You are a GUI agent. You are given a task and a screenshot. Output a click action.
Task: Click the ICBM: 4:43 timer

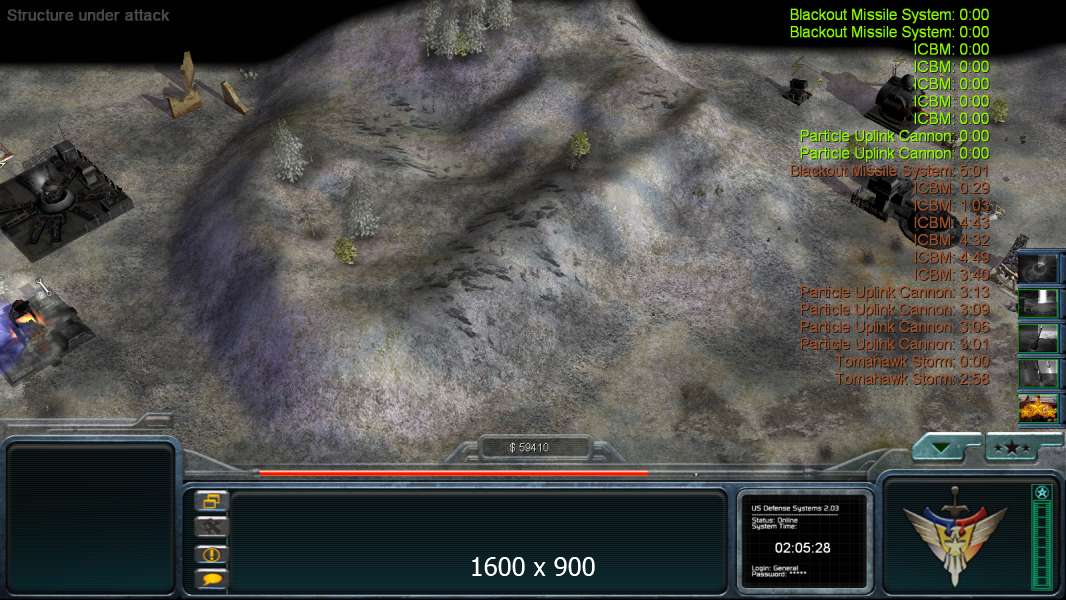[951, 223]
